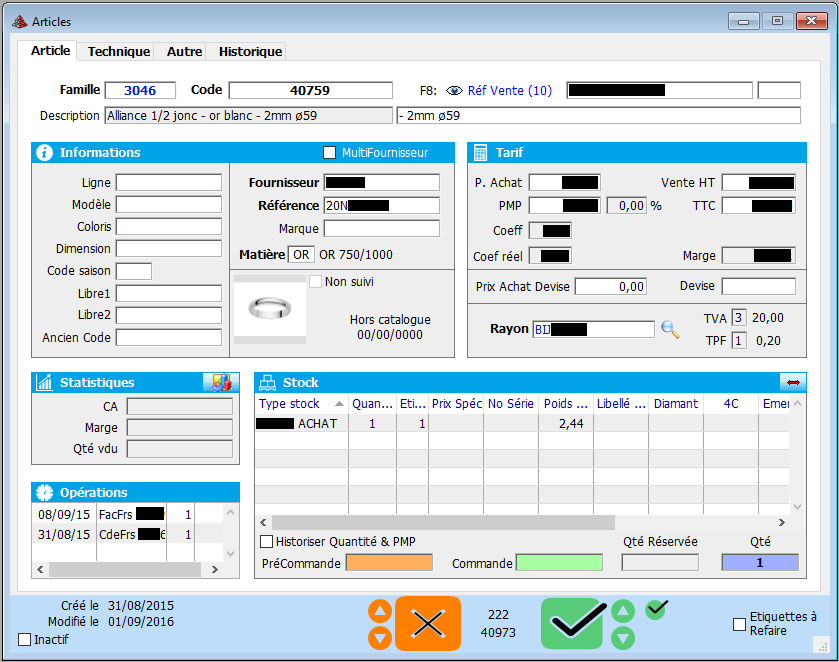Select the 31/08/15 CdeFrs operation row

[127, 534]
